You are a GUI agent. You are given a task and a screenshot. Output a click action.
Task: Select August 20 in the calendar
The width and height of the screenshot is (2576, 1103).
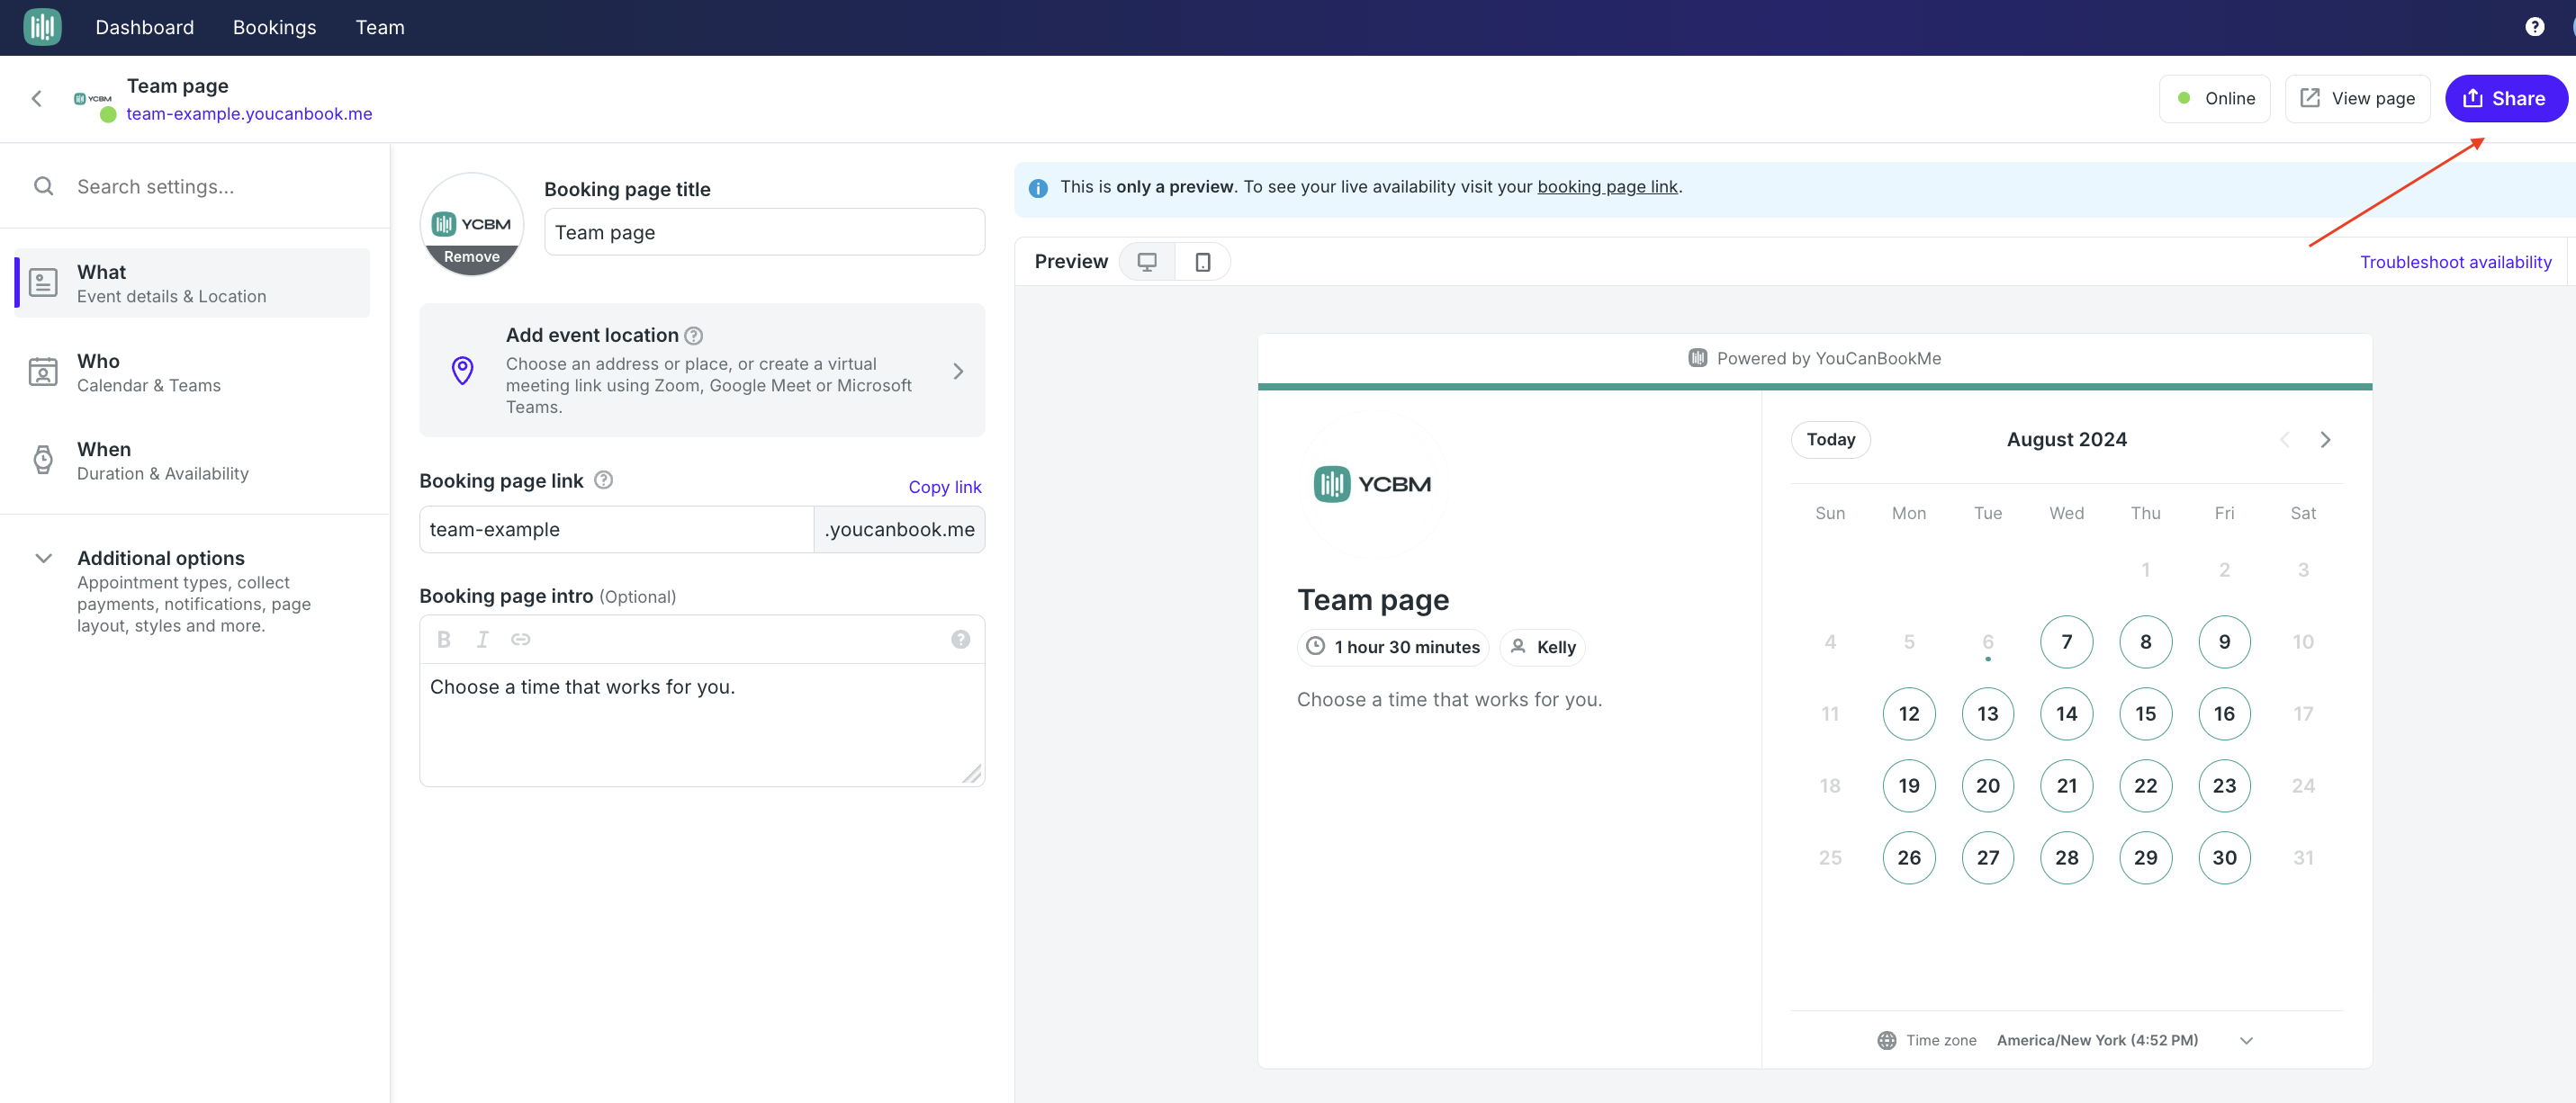1987,786
